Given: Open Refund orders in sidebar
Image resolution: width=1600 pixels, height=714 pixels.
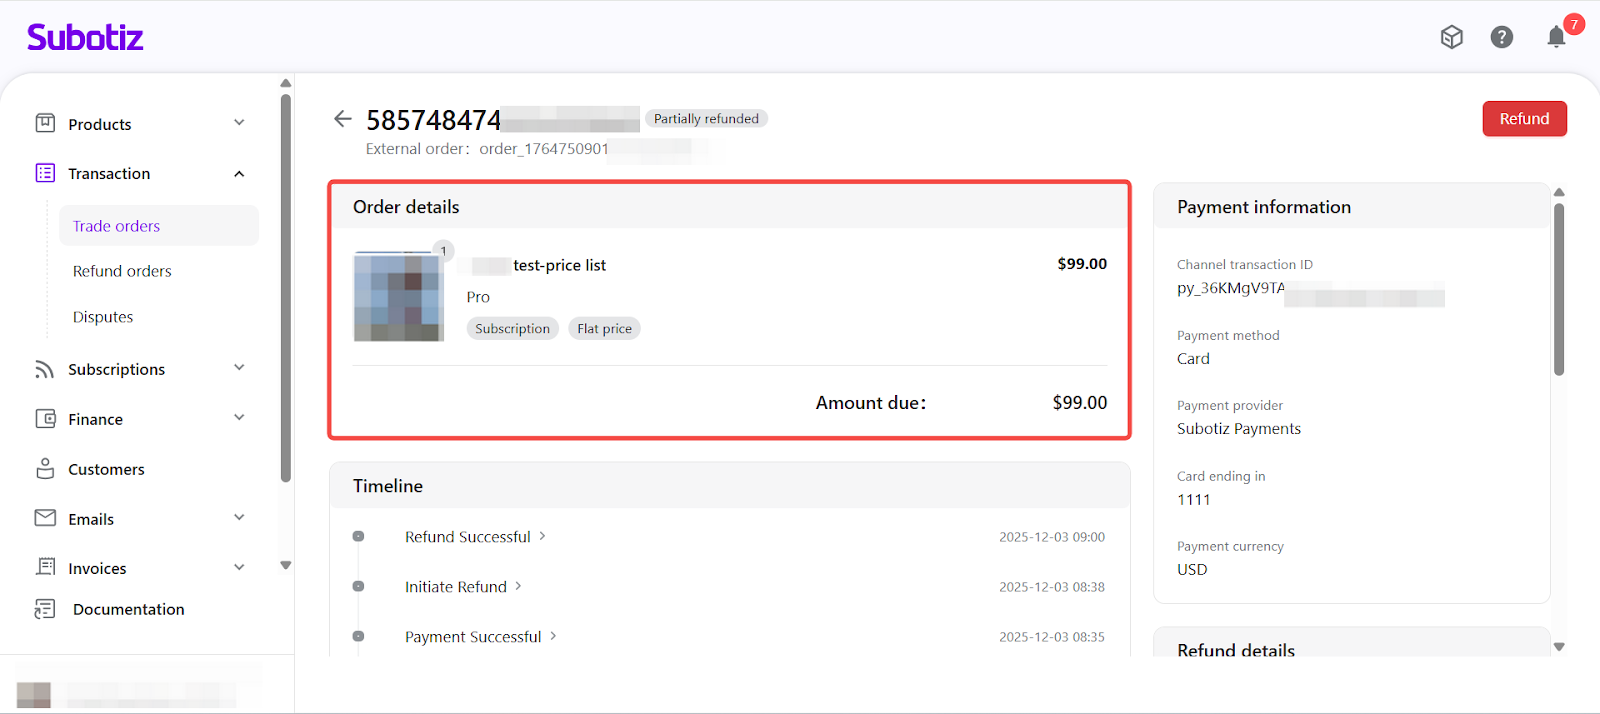Looking at the screenshot, I should pos(122,271).
